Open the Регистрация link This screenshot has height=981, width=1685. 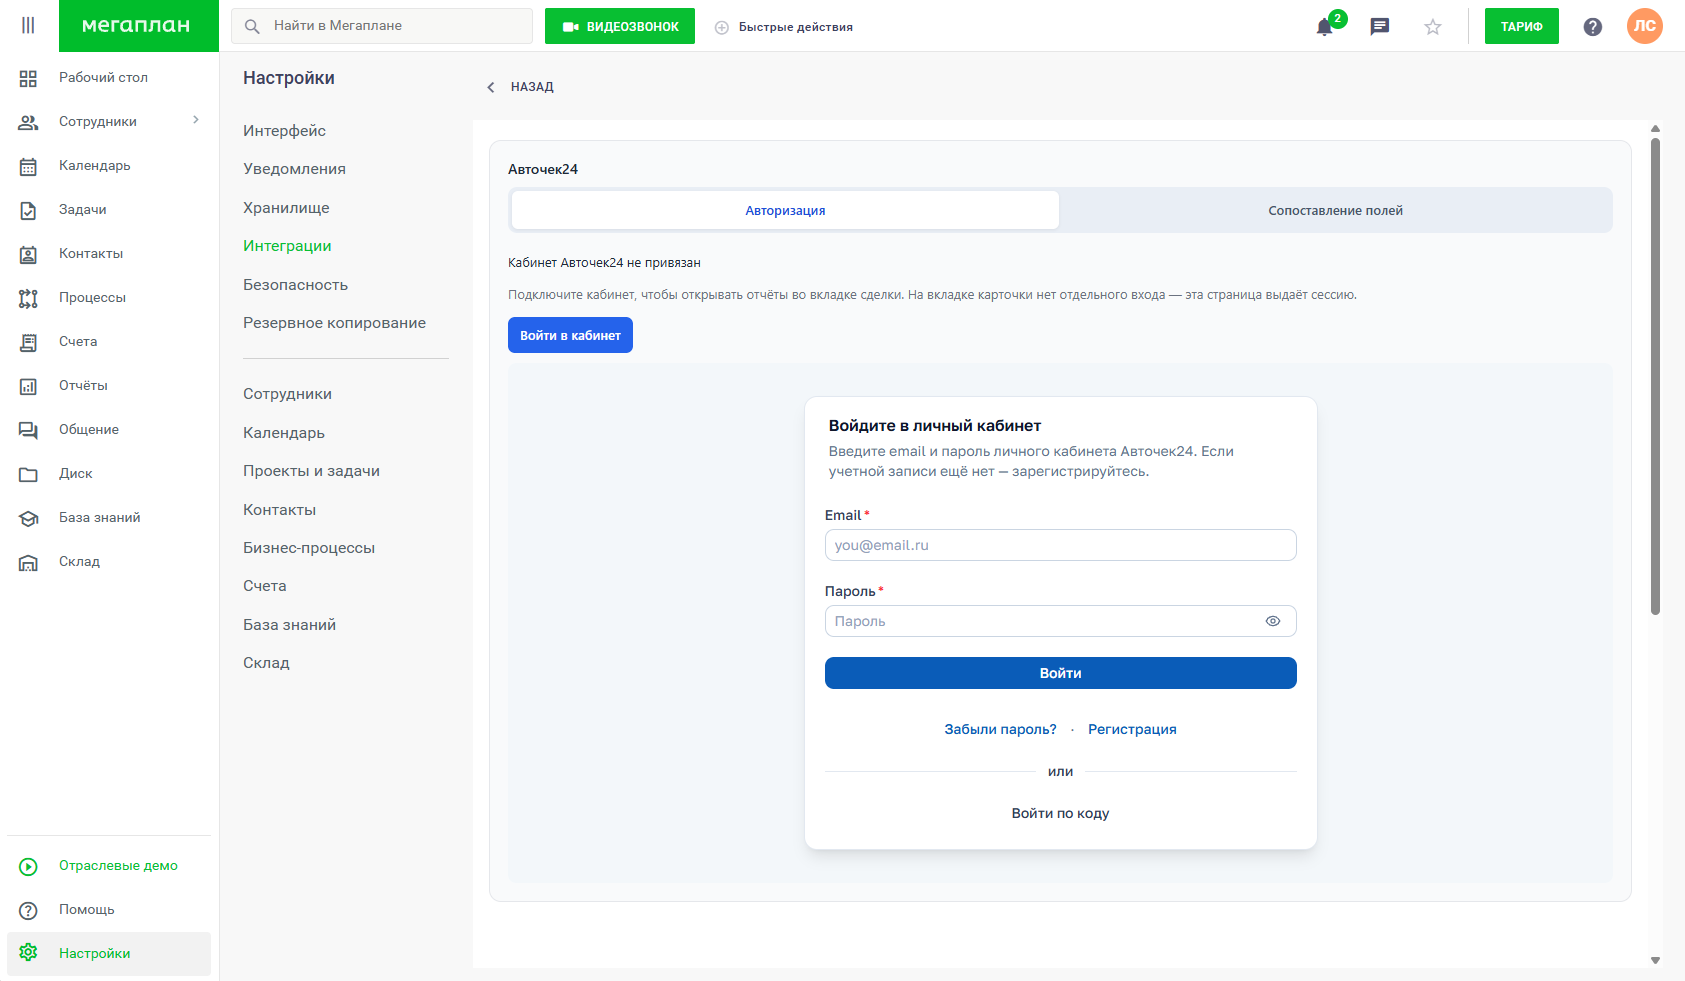[1132, 729]
